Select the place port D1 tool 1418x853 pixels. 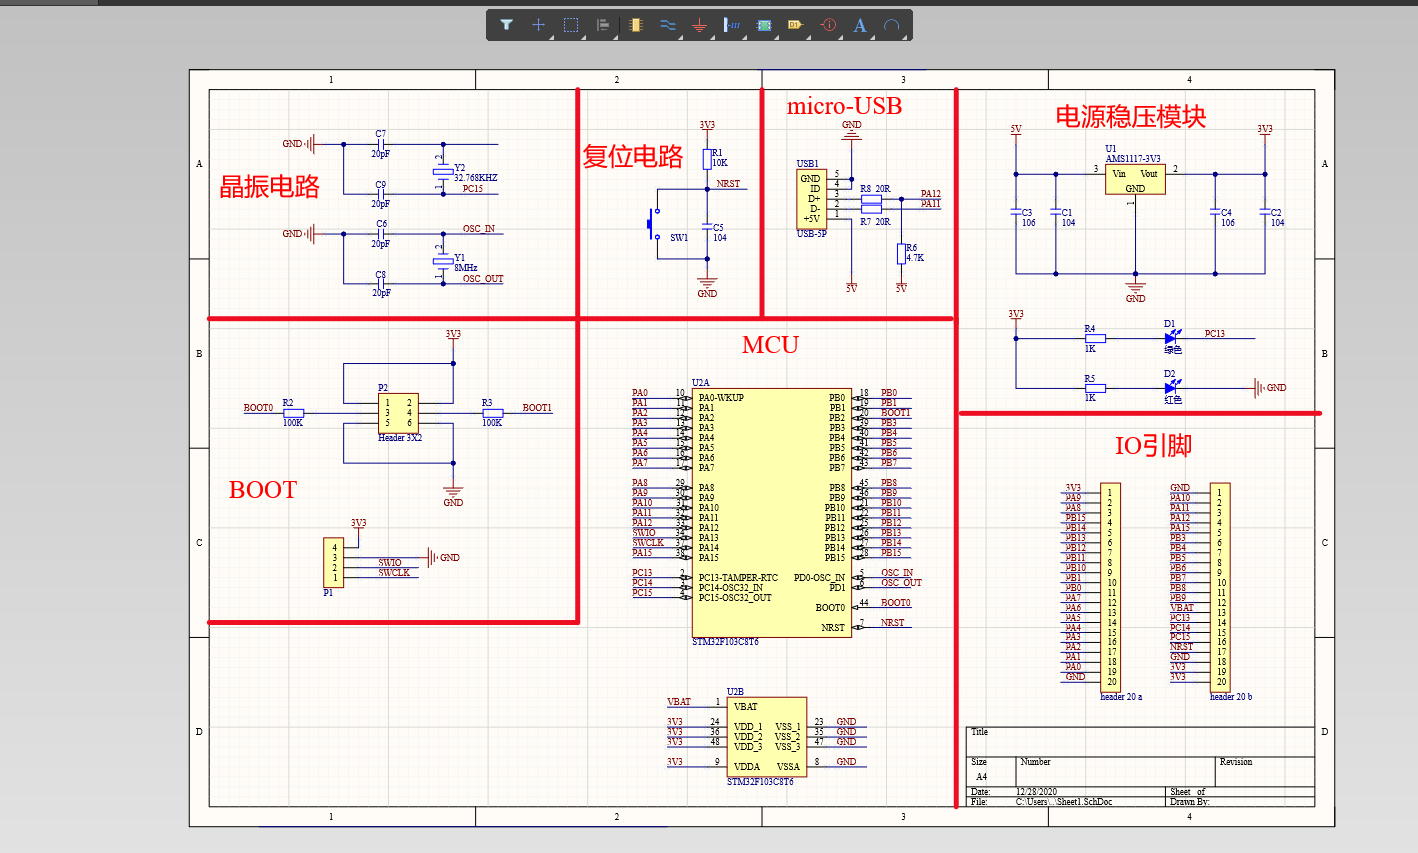point(795,25)
